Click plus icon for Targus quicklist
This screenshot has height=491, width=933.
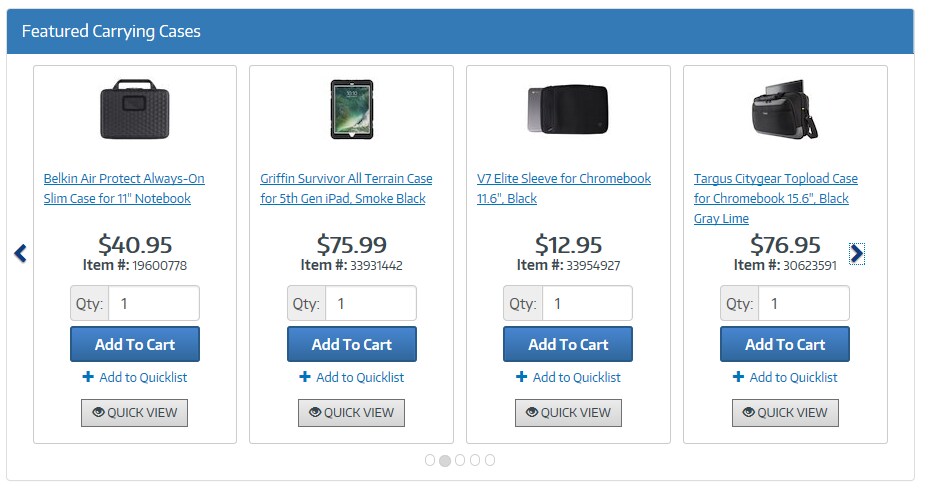click(x=738, y=377)
